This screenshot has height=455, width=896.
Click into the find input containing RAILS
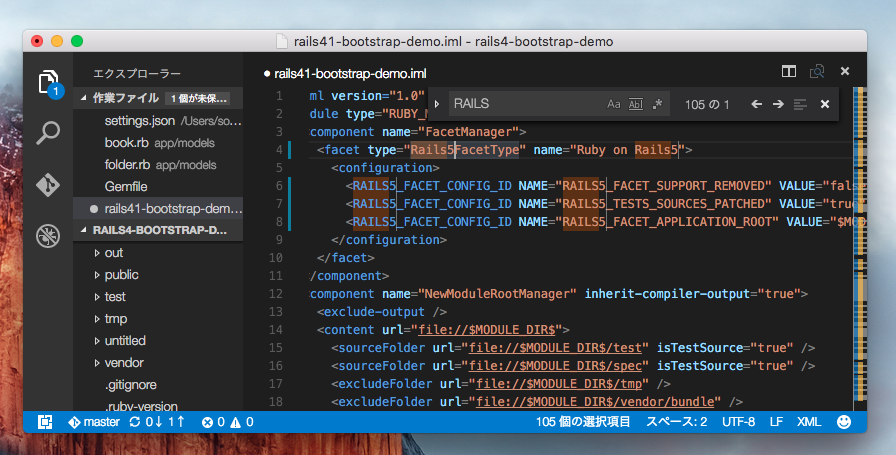[525, 104]
